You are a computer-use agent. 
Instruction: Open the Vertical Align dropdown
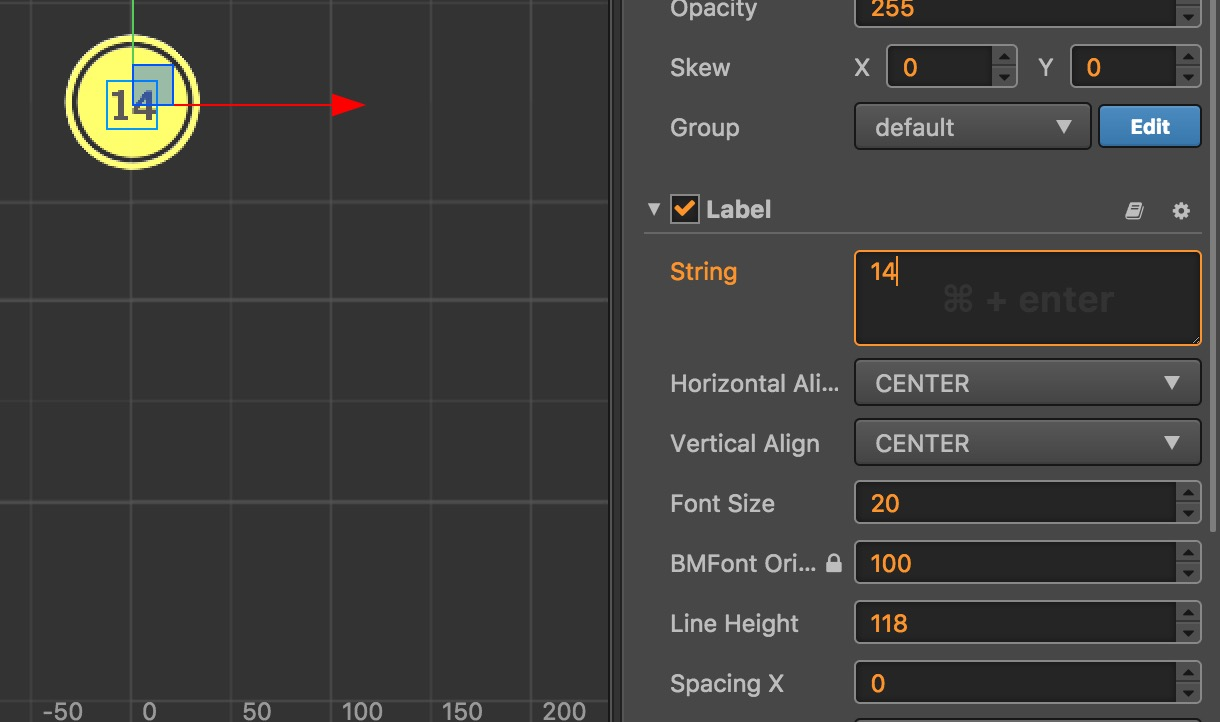pos(1027,444)
